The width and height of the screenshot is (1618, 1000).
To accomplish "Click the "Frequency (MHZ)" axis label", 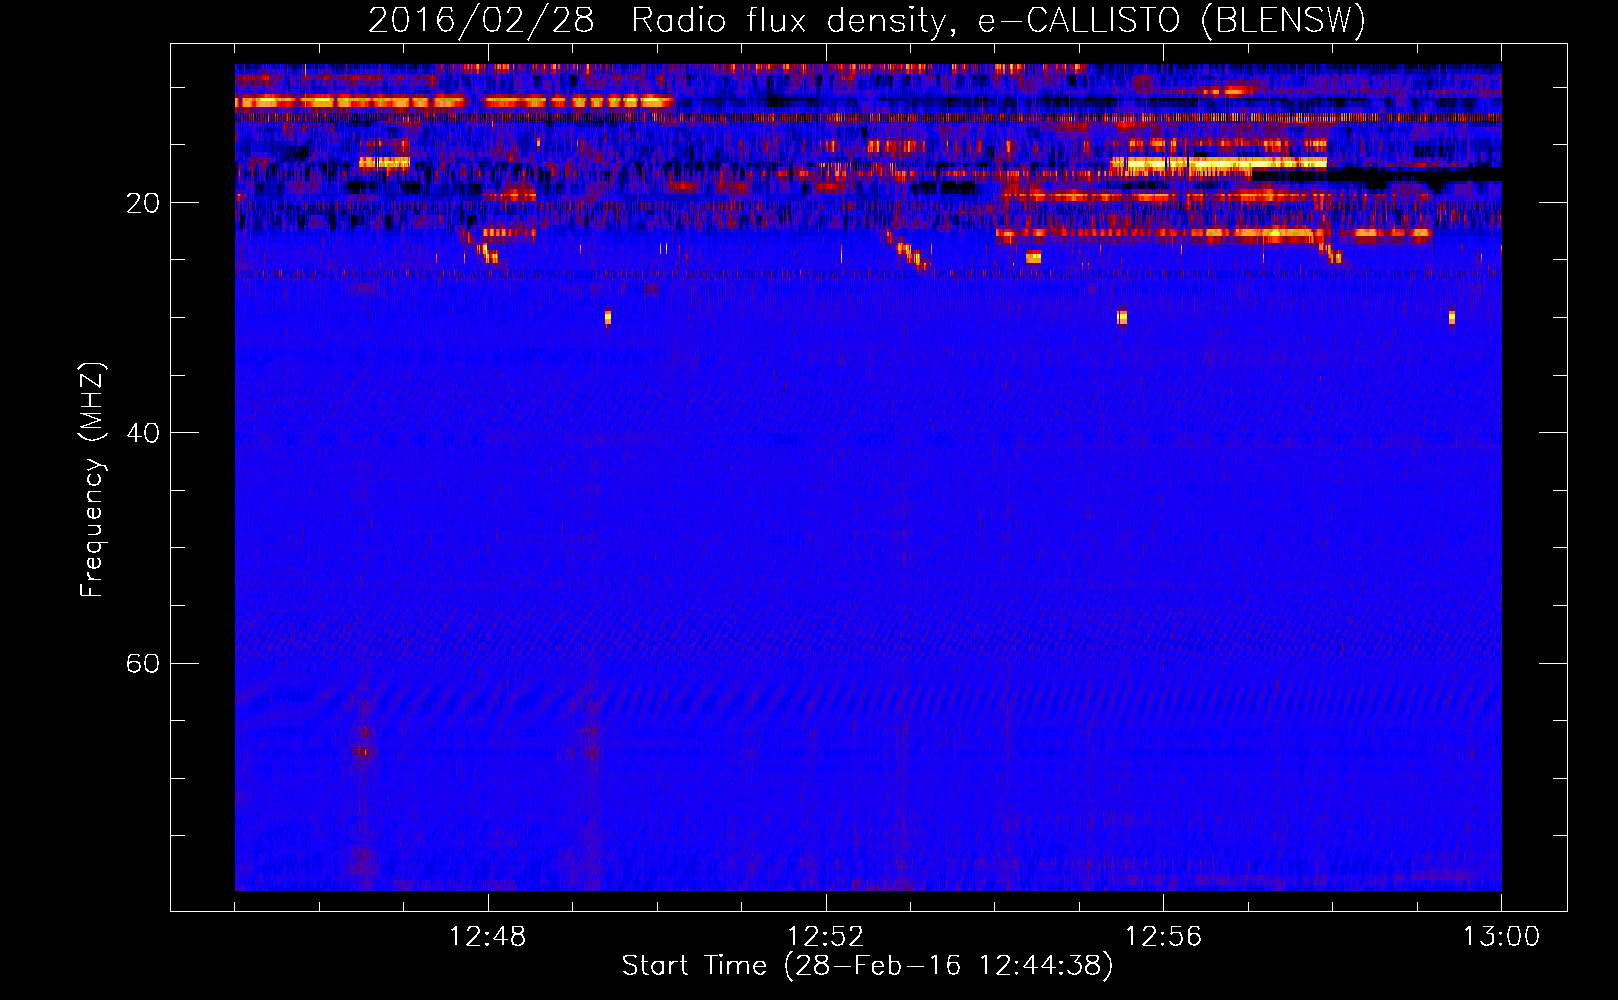I will click(x=92, y=480).
